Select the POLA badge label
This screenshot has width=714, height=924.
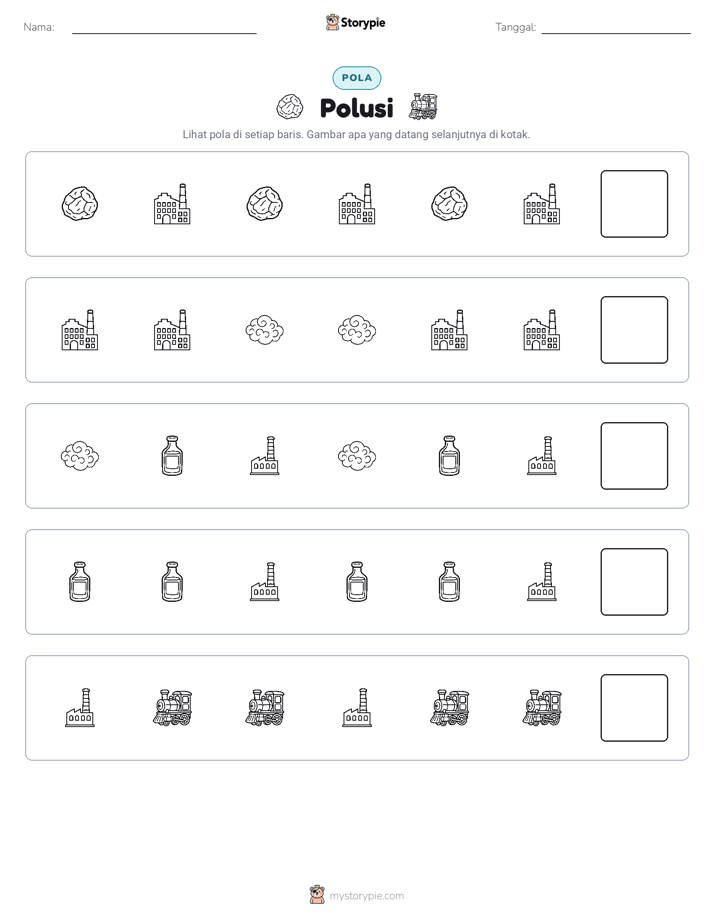[x=357, y=78]
